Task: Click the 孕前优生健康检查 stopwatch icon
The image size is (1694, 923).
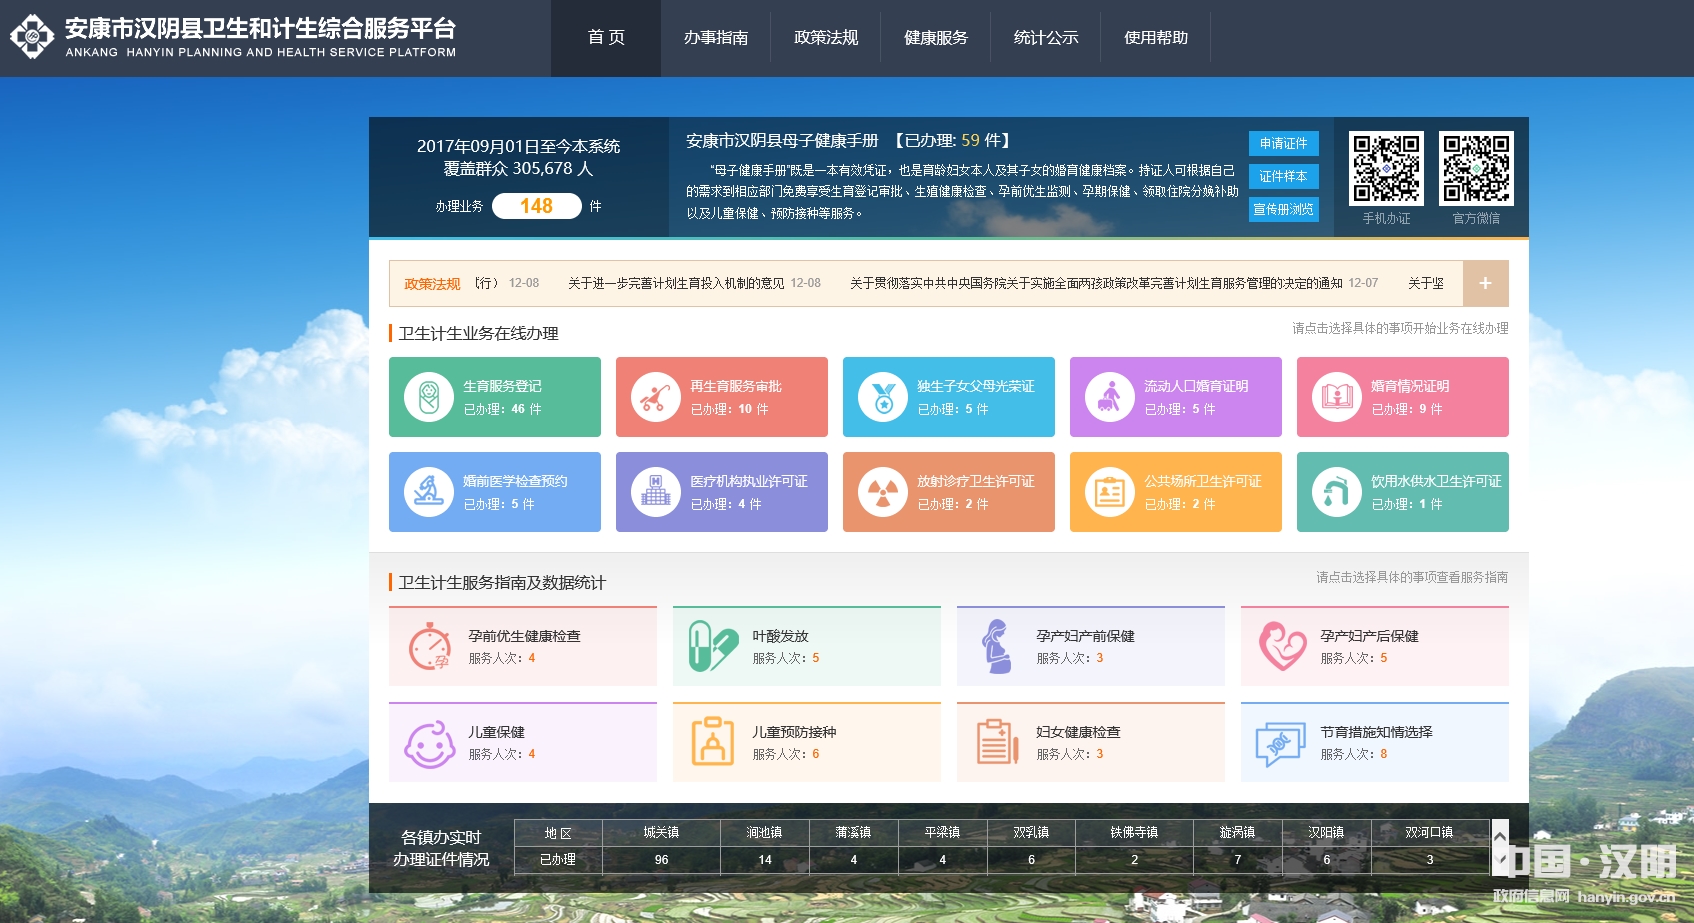Action: [430, 646]
